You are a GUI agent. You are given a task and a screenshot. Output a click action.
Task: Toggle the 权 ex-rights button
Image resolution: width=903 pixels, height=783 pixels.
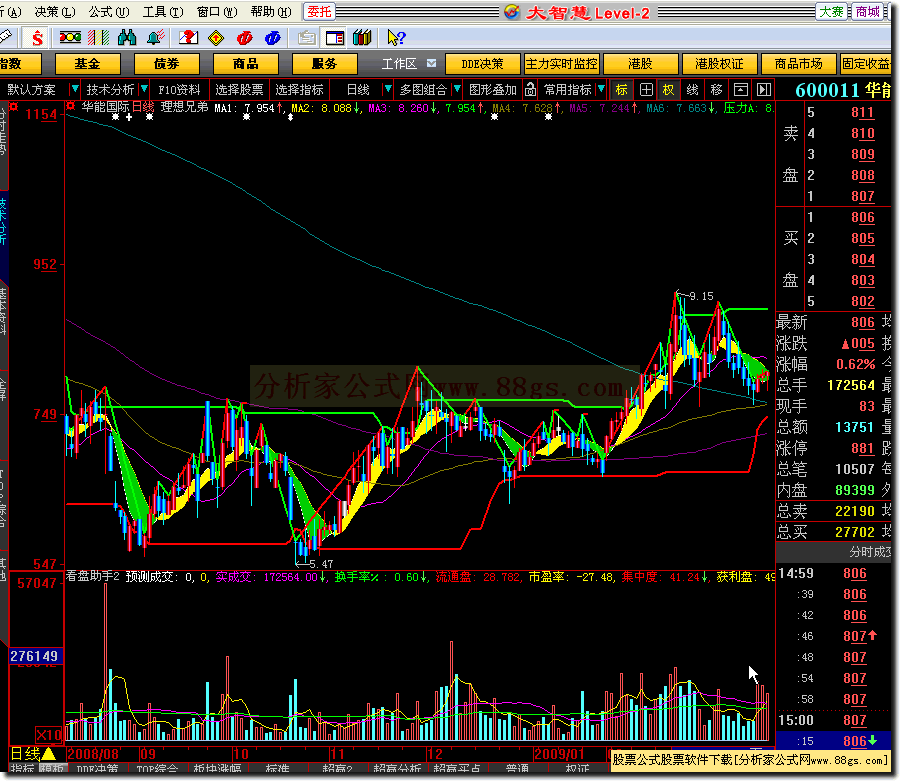[x=668, y=90]
